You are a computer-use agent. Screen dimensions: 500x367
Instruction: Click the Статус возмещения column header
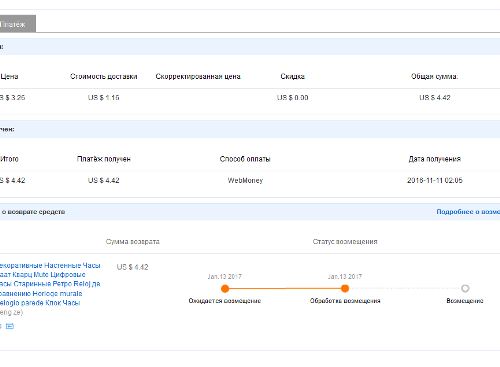pyautogui.click(x=345, y=242)
